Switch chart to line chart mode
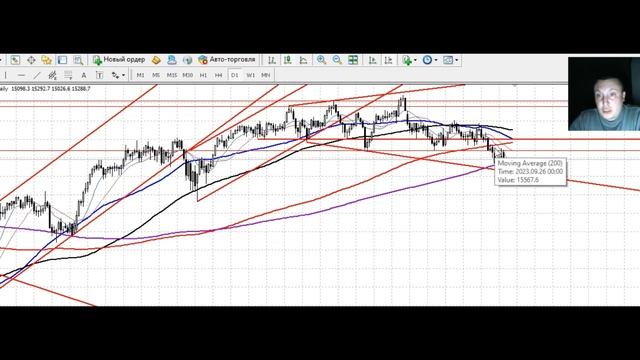The height and width of the screenshot is (360, 640). pyautogui.click(x=303, y=60)
